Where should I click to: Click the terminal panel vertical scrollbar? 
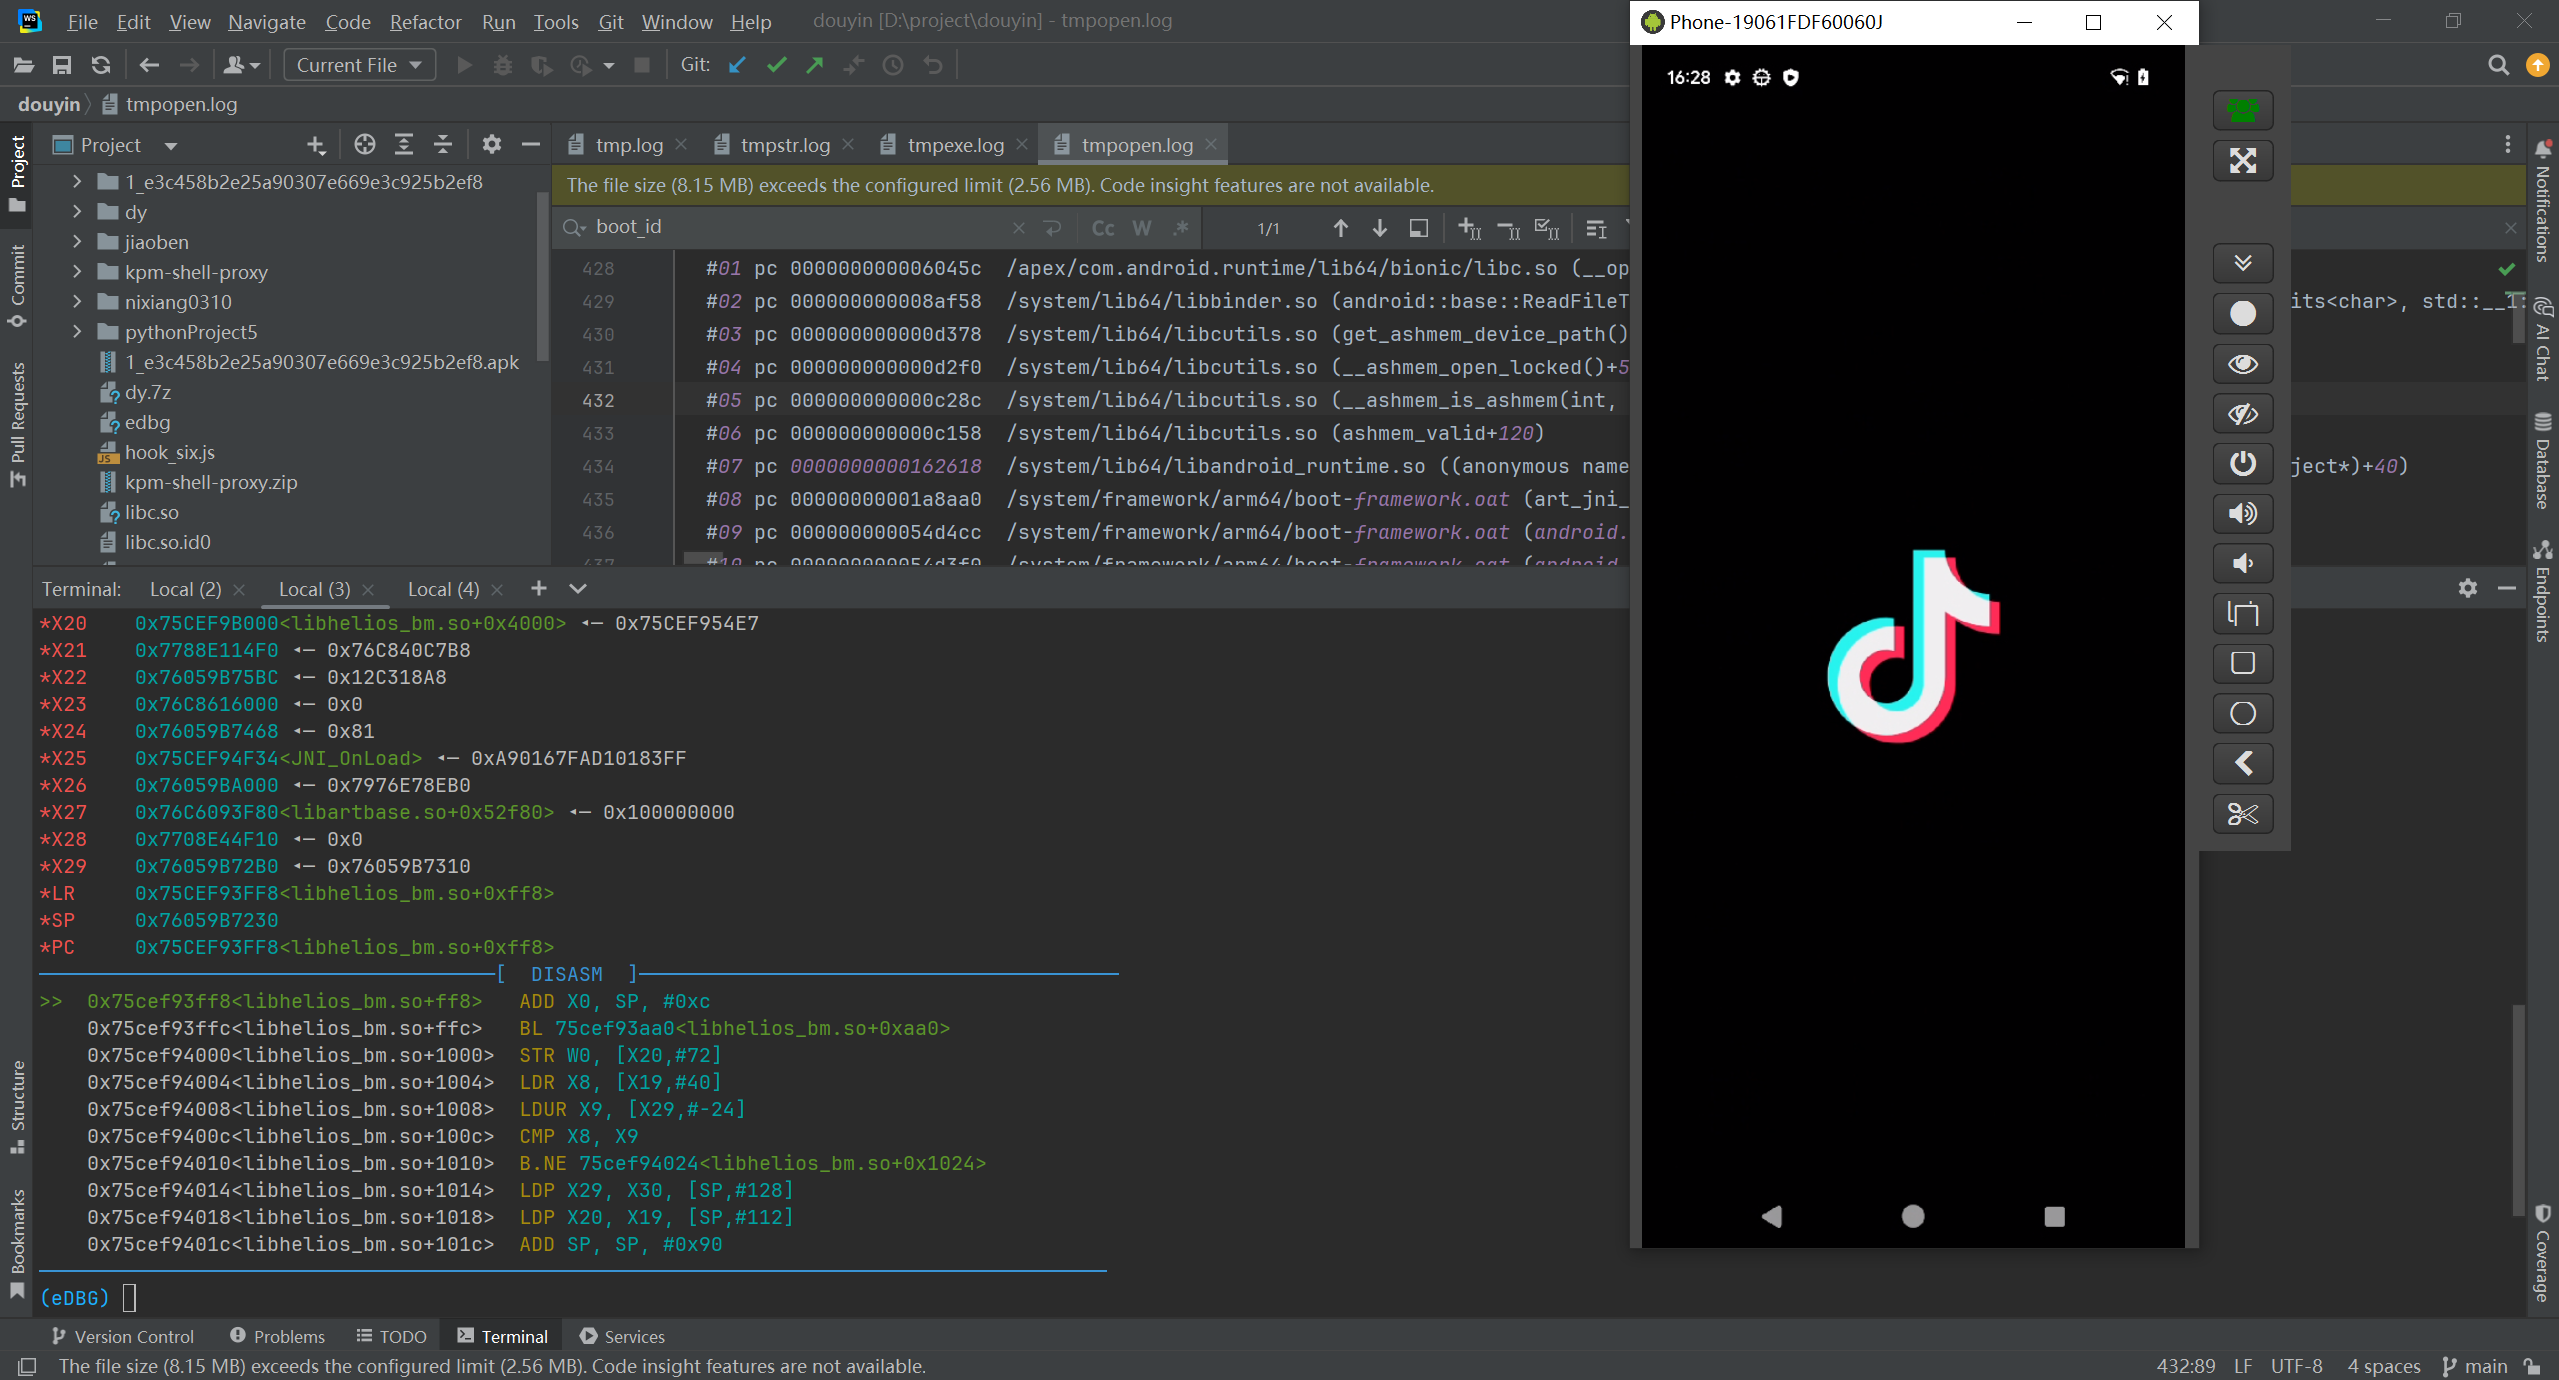2517,1110
